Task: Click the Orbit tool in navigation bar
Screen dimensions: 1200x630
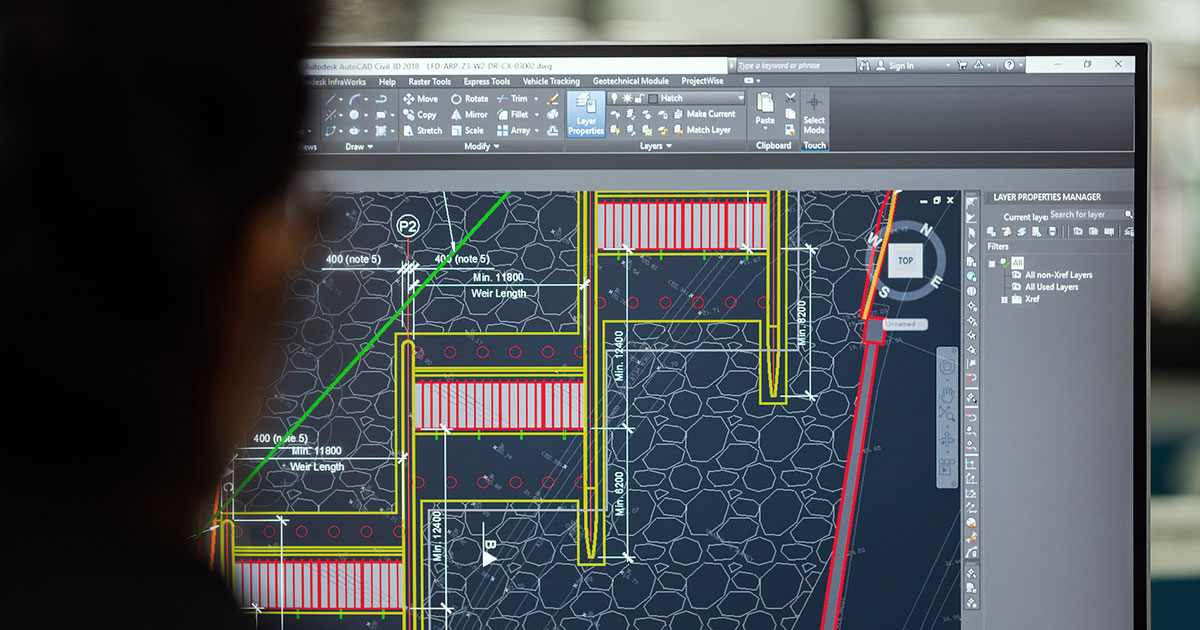Action: [x=947, y=441]
